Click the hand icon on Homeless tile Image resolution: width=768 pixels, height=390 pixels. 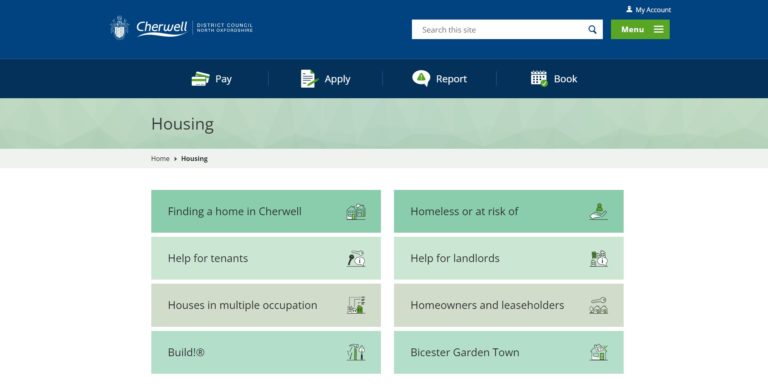click(x=599, y=212)
